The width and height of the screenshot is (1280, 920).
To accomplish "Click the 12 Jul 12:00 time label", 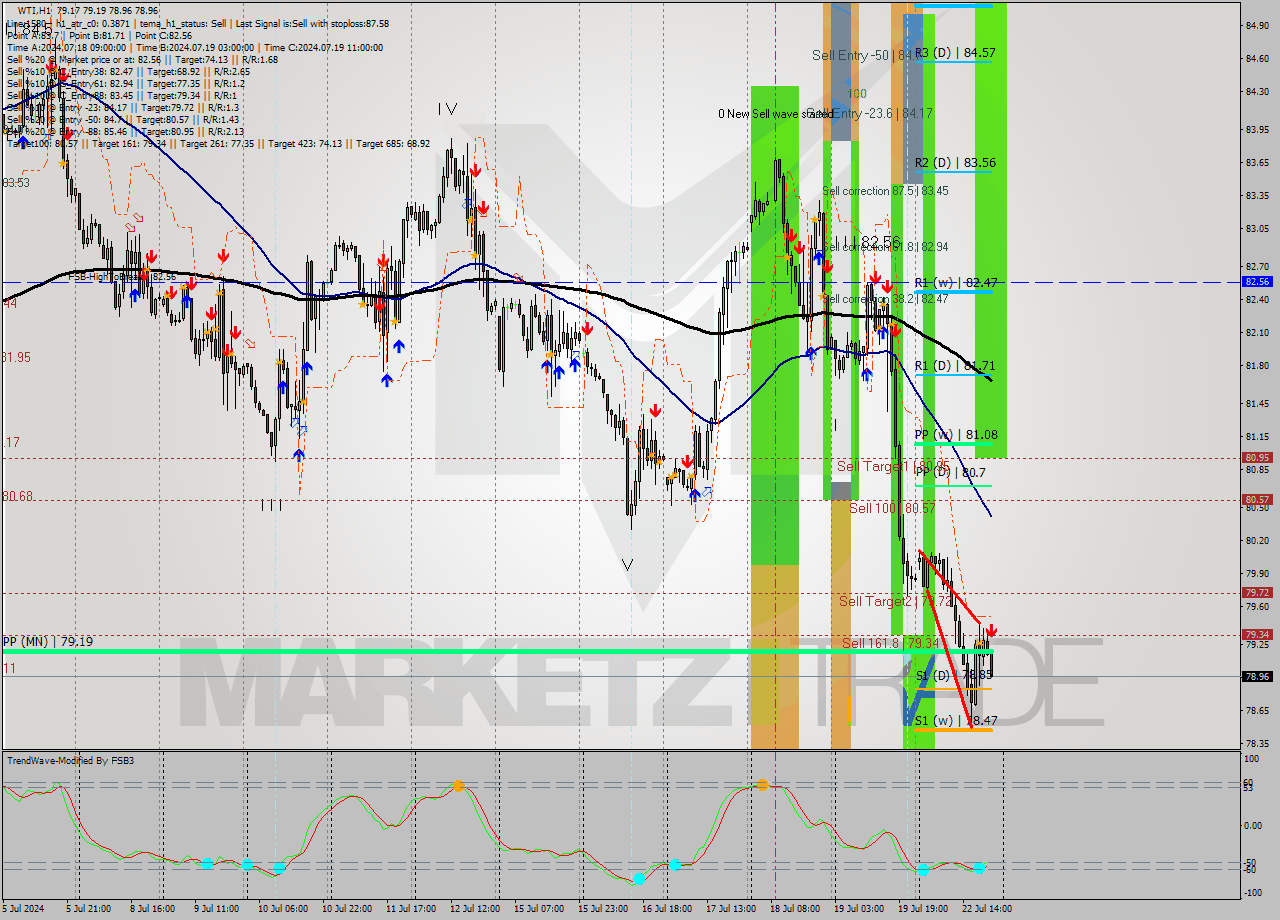I will click(x=475, y=909).
